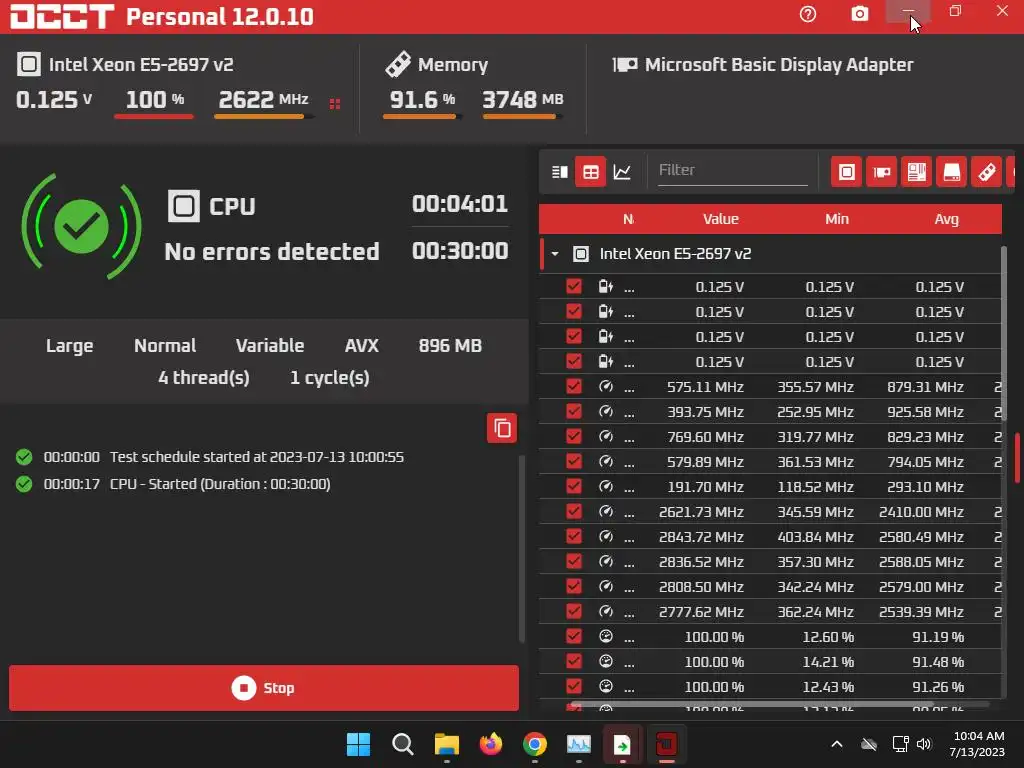The width and height of the screenshot is (1024, 768).
Task: Click the memory usage 91.6 % bar
Action: 422,116
